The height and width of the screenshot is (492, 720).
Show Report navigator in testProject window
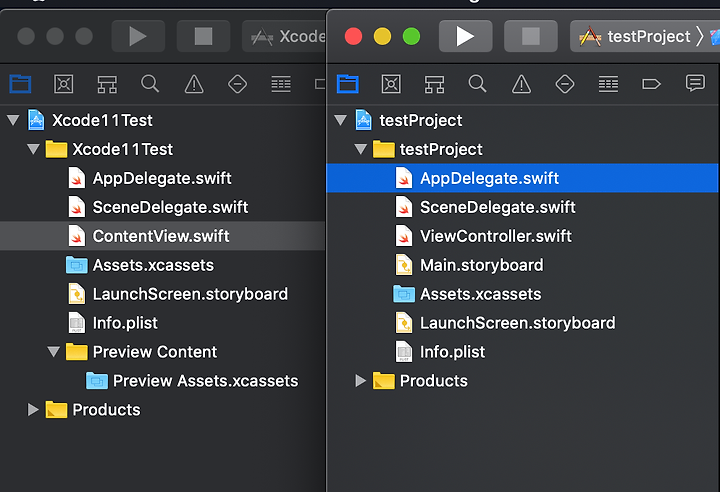pos(695,83)
